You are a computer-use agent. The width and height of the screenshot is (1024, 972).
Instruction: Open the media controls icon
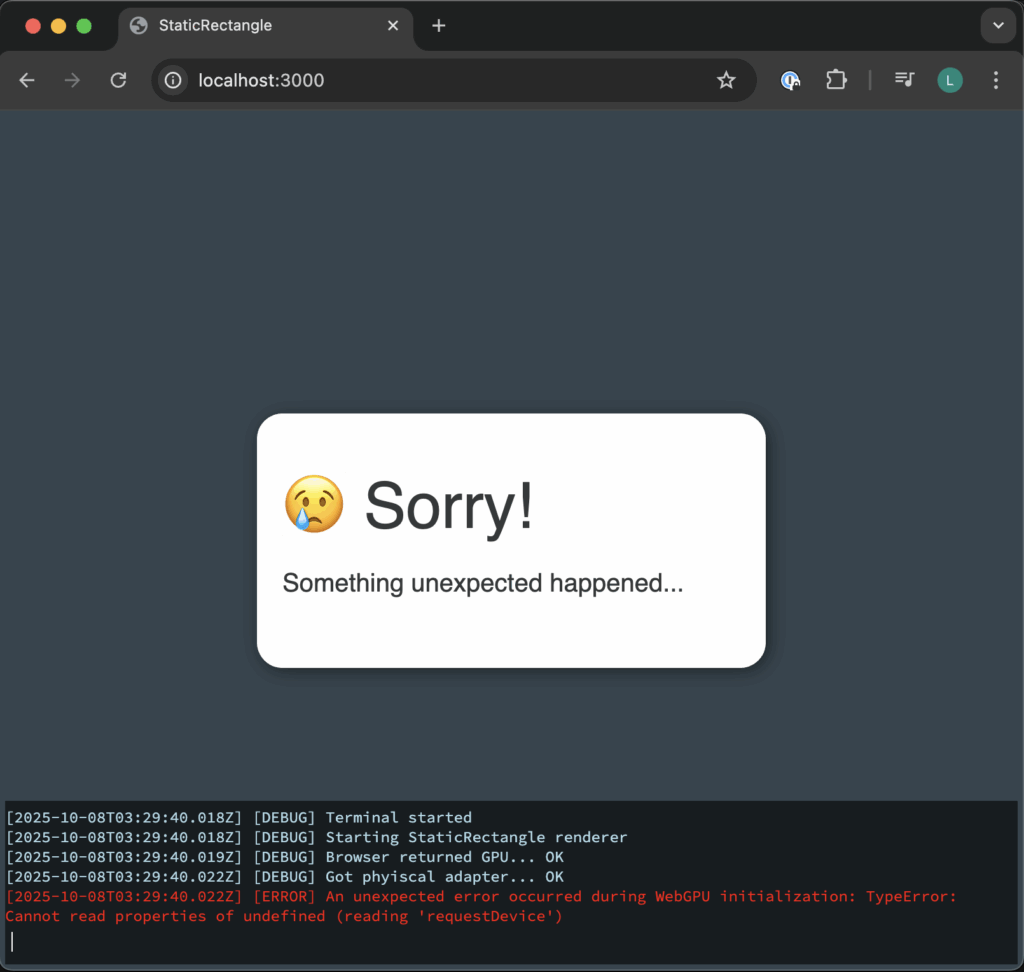[x=904, y=80]
